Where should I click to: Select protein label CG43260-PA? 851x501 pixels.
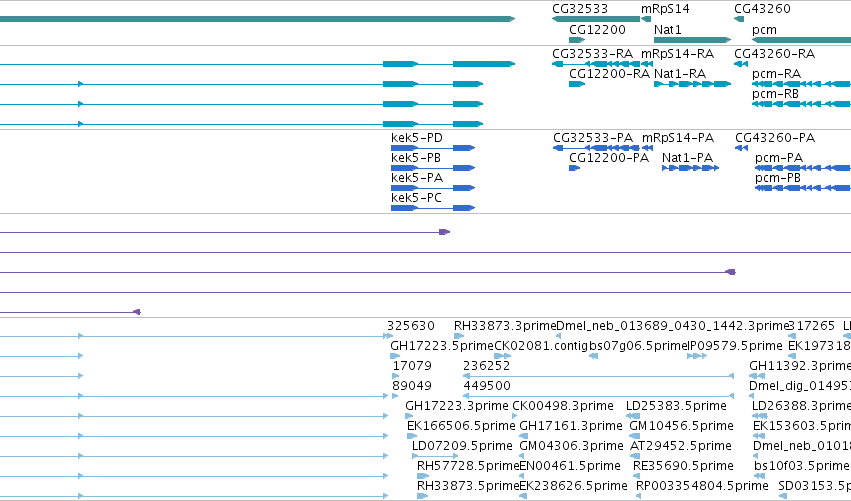pyautogui.click(x=775, y=138)
